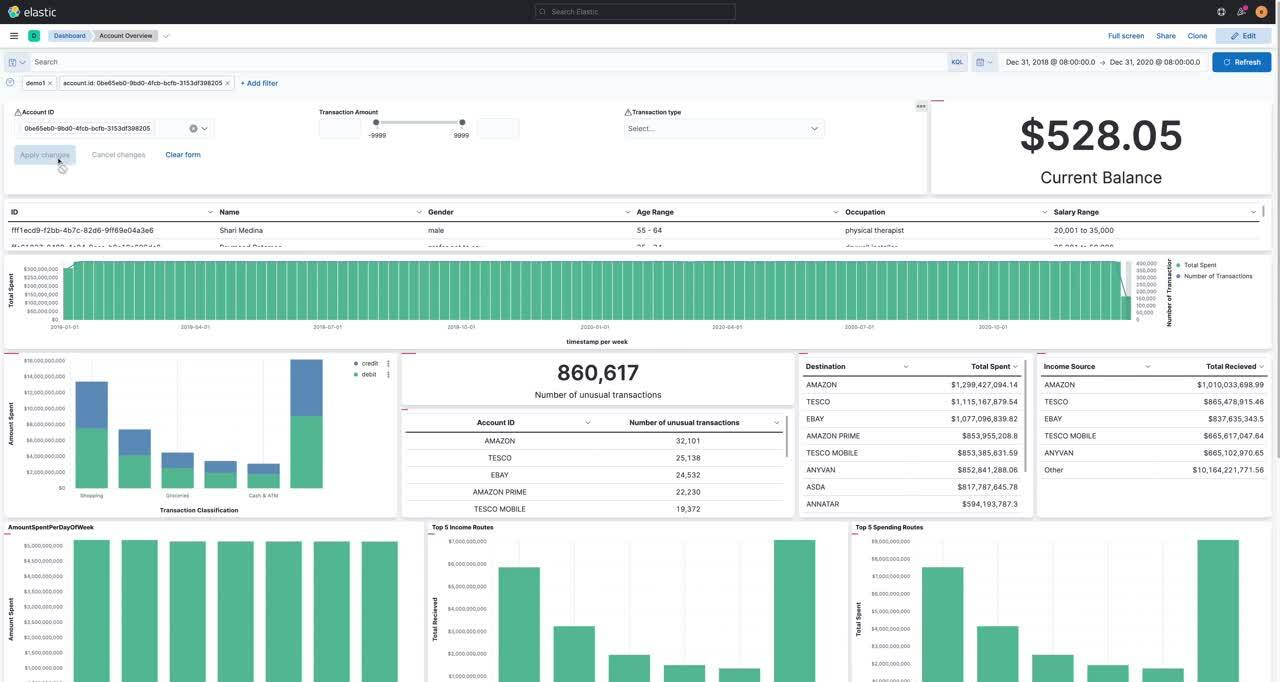Image resolution: width=1280 pixels, height=682 pixels.
Task: Open legend options for credit series
Action: [388, 363]
